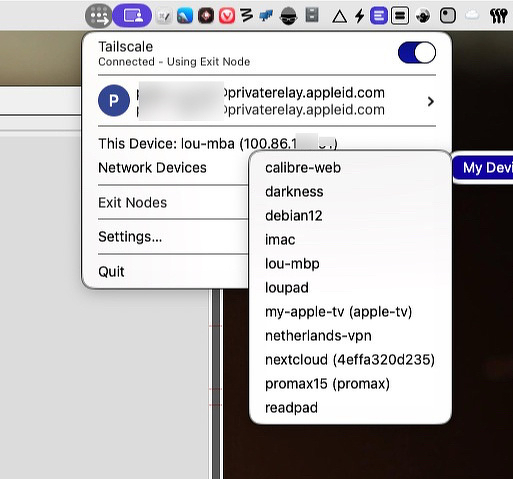513x479 pixels.
Task: Click the dark red diamond menu bar icon
Action: [x=206, y=16]
